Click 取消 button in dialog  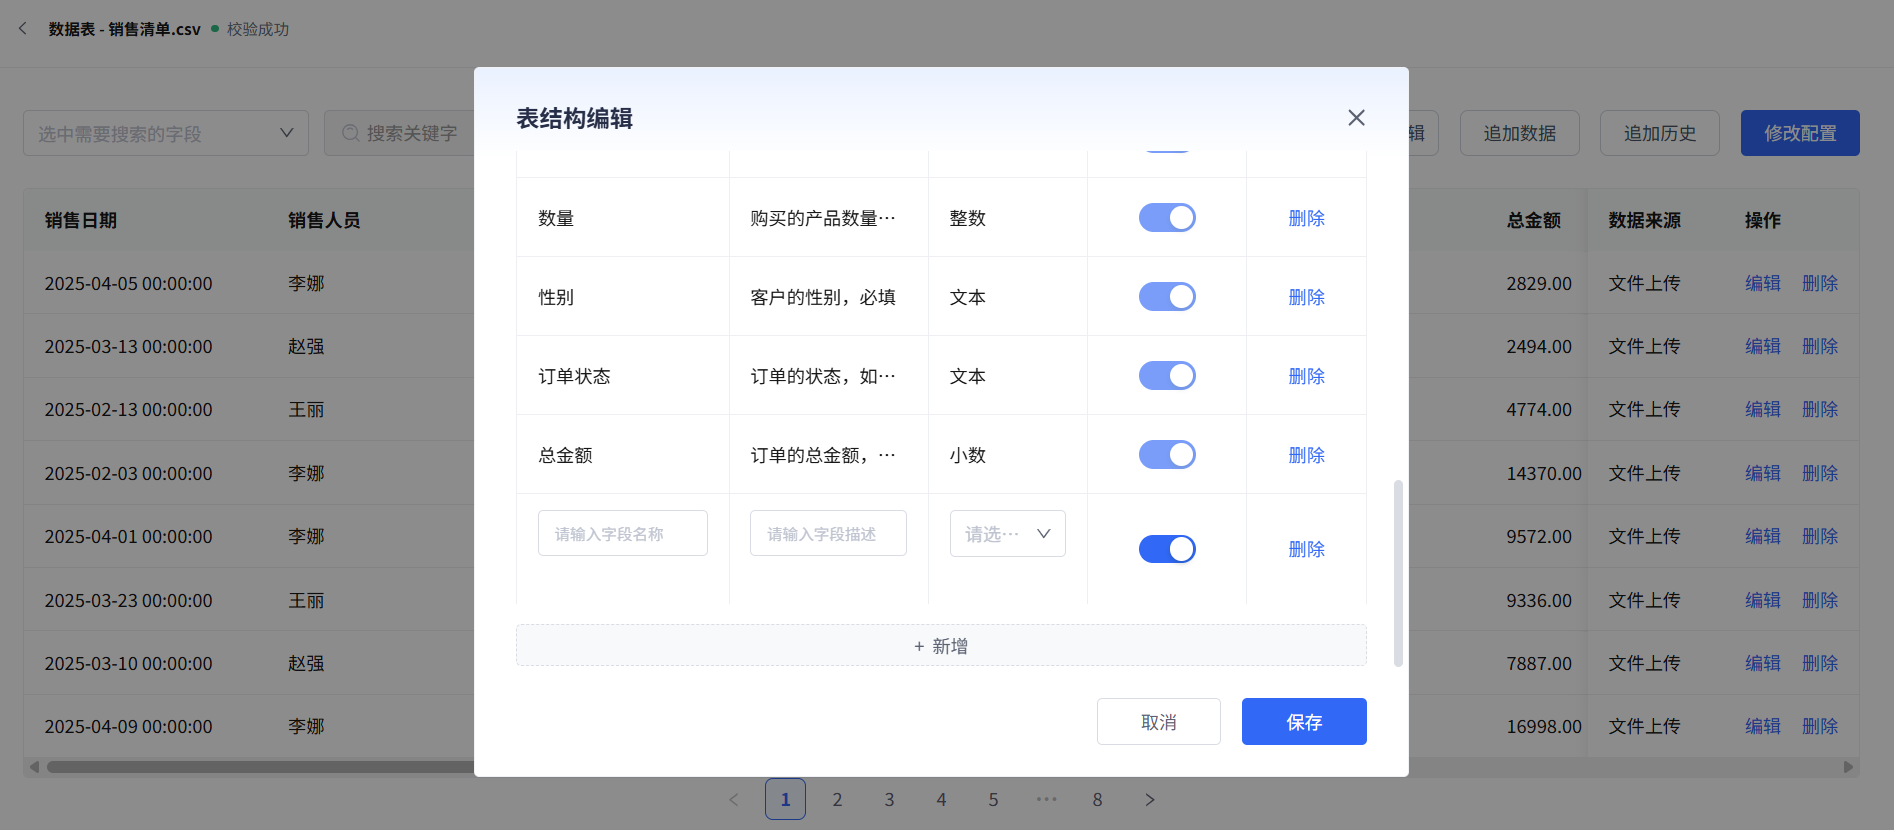1158,722
